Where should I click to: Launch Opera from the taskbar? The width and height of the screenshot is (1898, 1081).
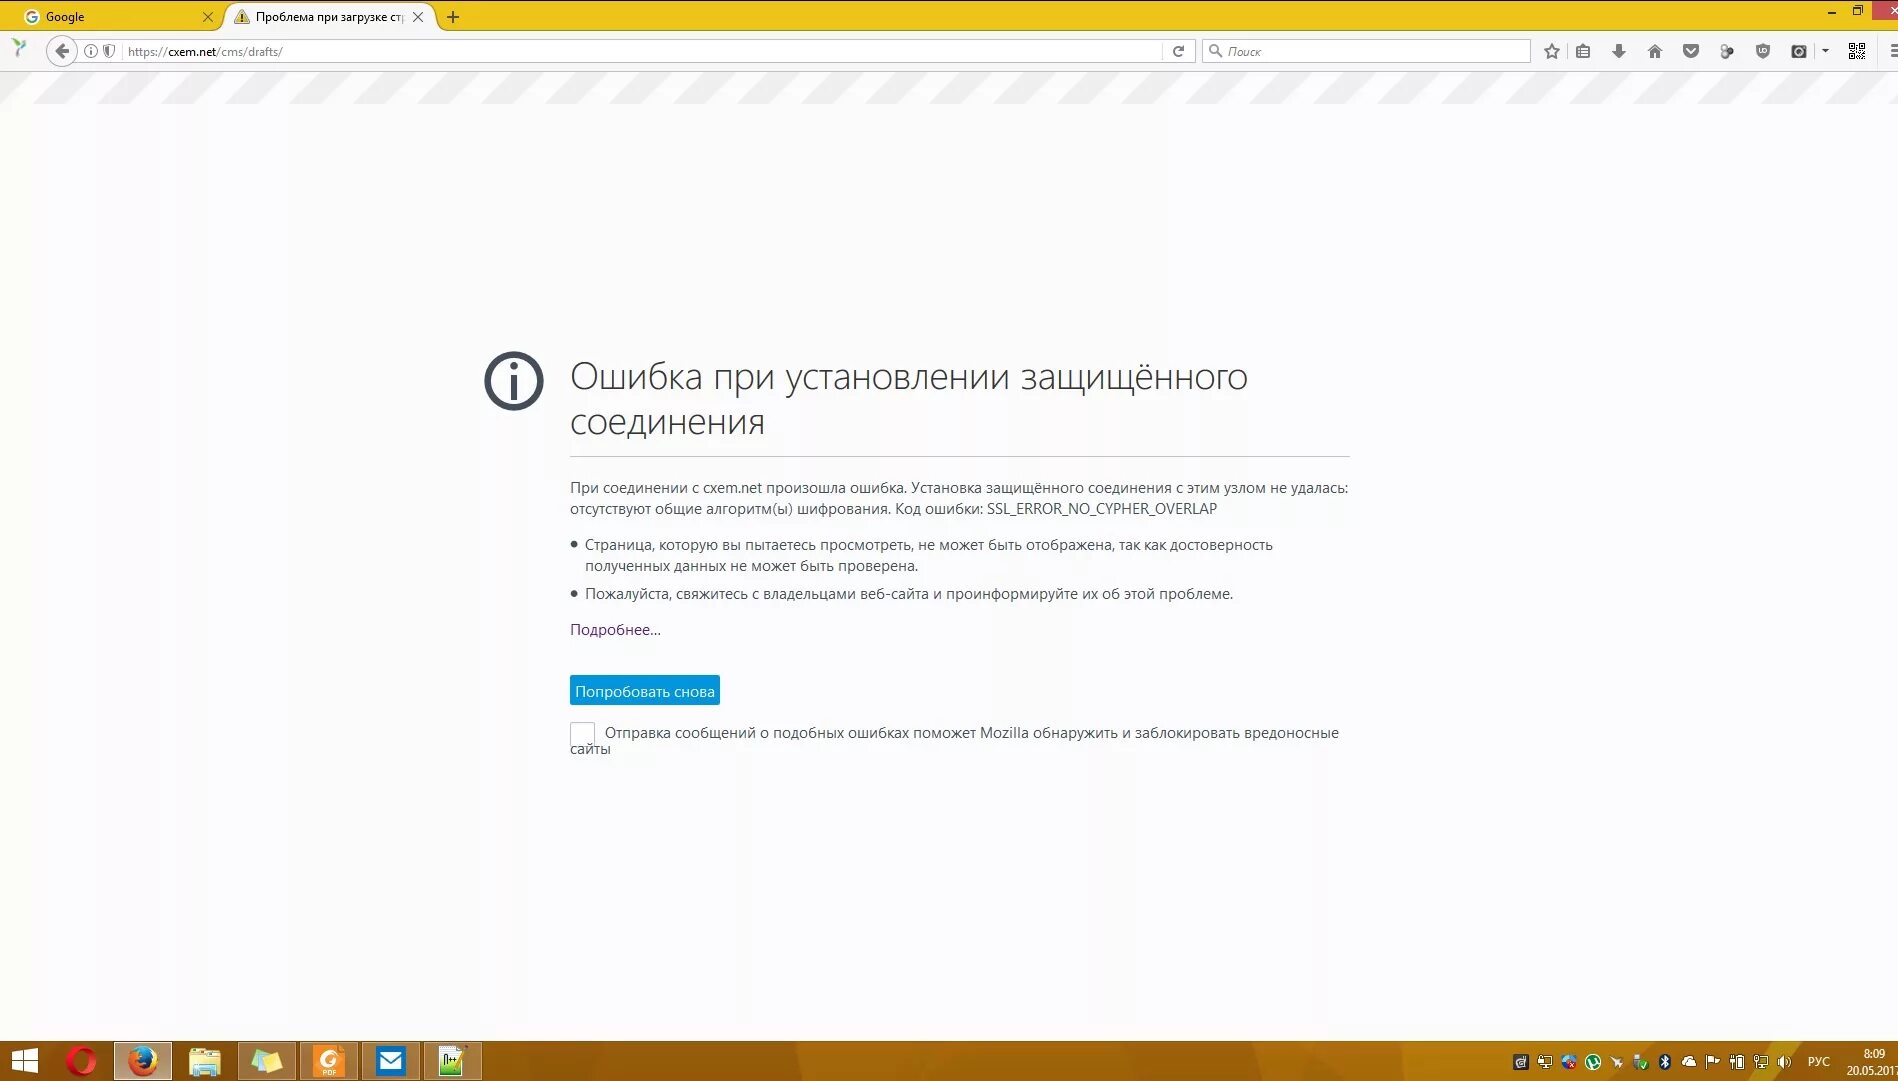pos(81,1061)
